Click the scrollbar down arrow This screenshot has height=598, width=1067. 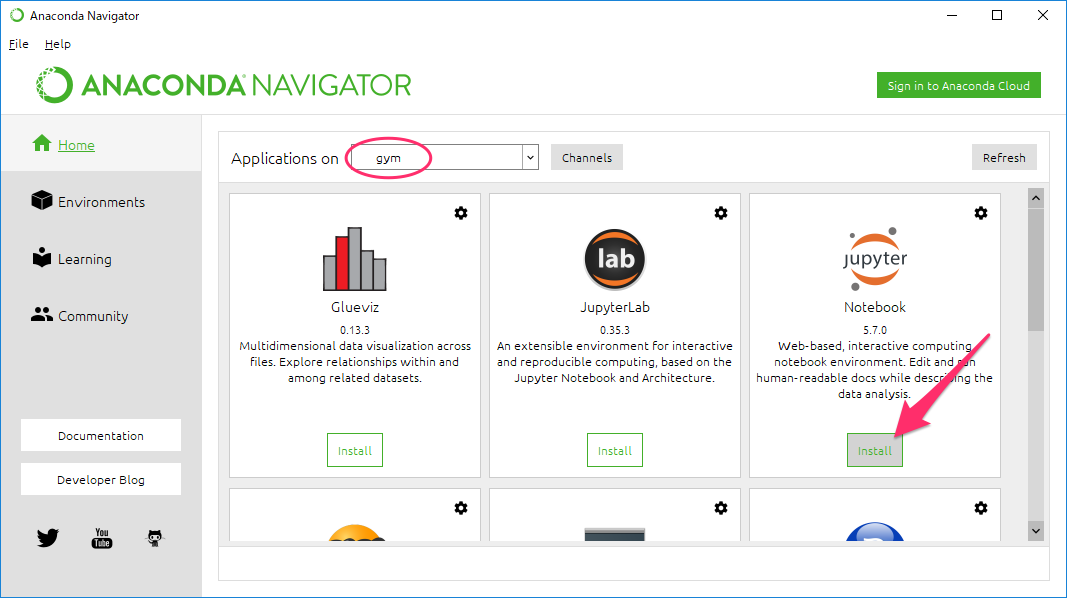(x=1036, y=531)
